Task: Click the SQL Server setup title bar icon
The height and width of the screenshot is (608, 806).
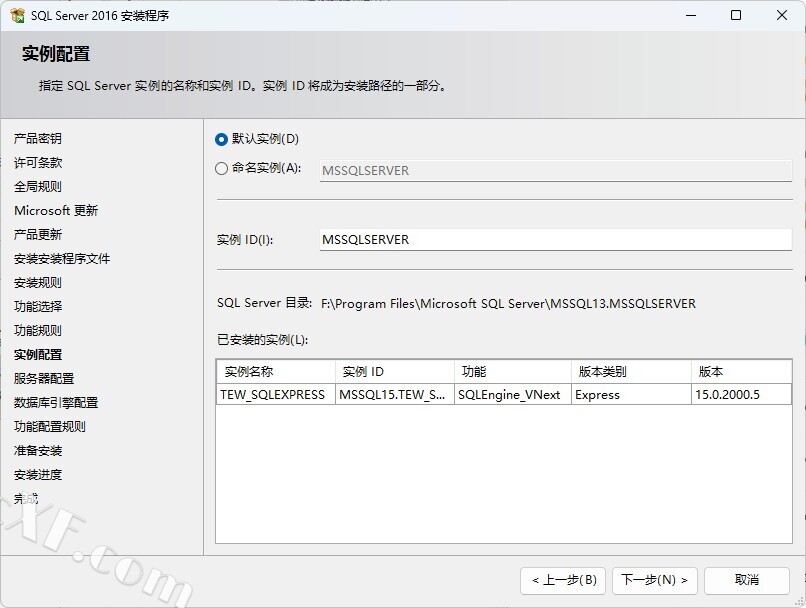Action: pyautogui.click(x=17, y=15)
